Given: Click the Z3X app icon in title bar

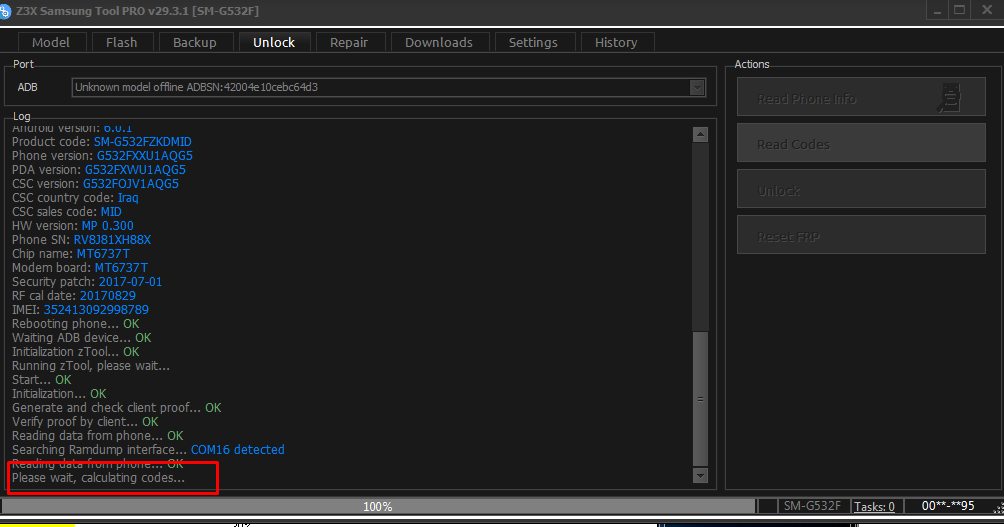Looking at the screenshot, I should (5, 12).
